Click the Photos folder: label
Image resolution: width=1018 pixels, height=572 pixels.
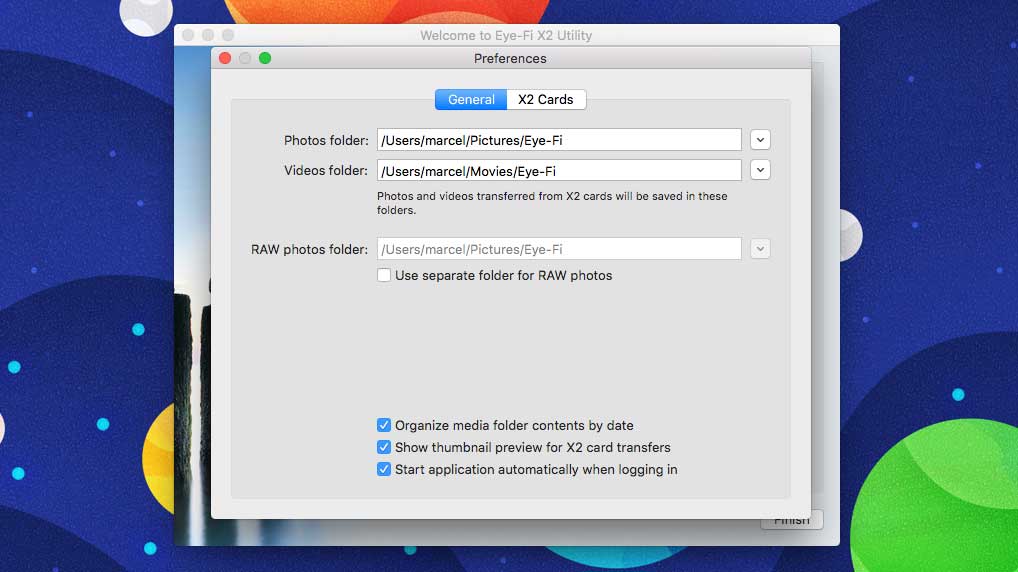(x=326, y=140)
